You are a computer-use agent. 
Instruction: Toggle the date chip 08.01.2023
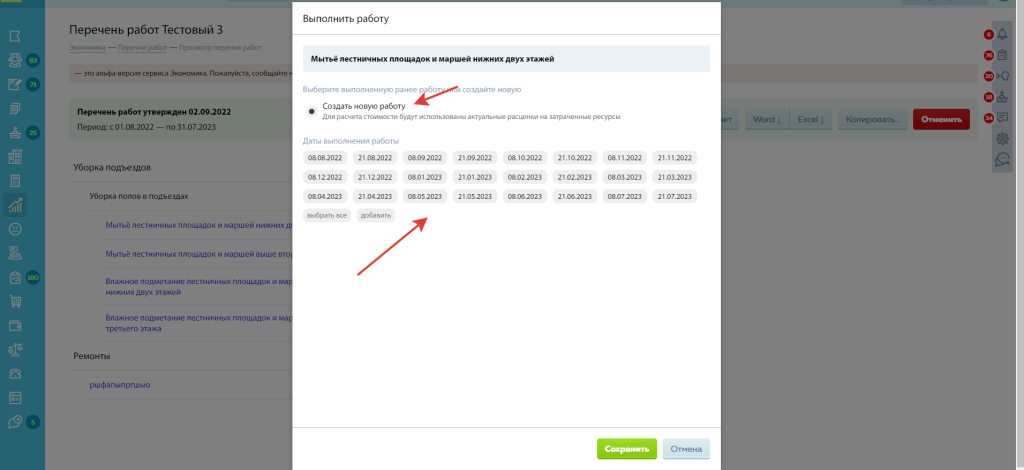[425, 177]
